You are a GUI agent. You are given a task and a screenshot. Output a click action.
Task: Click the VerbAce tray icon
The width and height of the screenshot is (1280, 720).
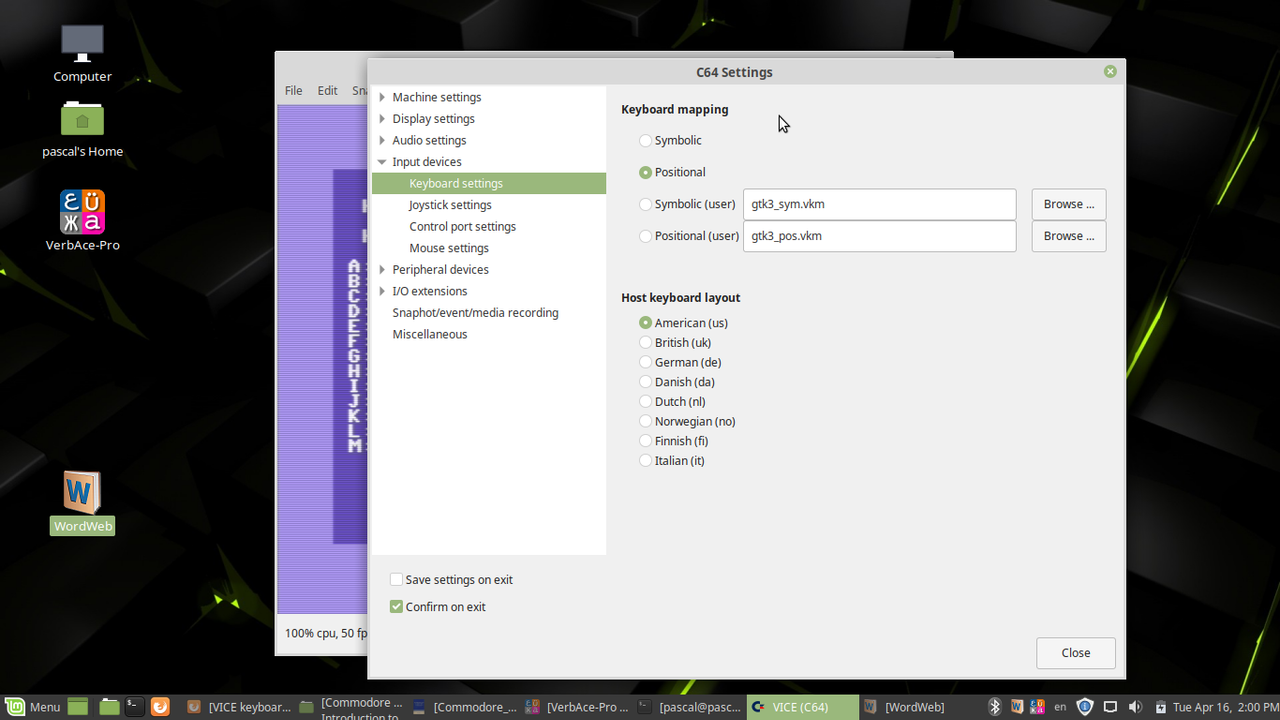[1037, 707]
